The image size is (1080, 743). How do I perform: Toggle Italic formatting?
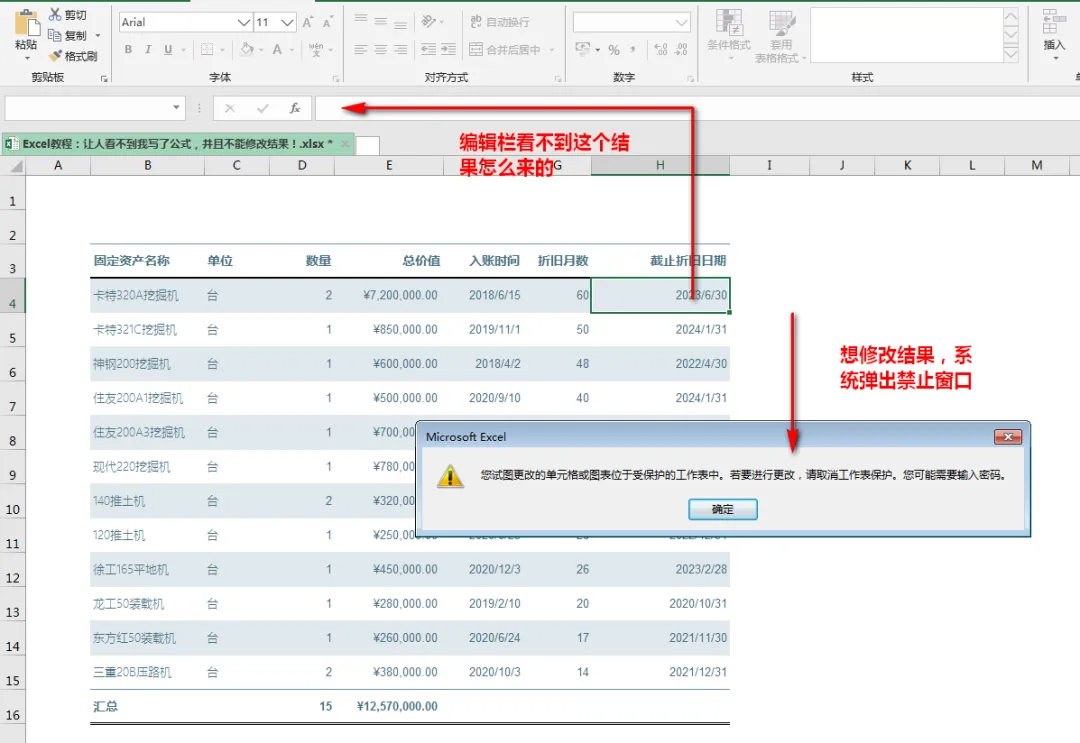point(147,50)
